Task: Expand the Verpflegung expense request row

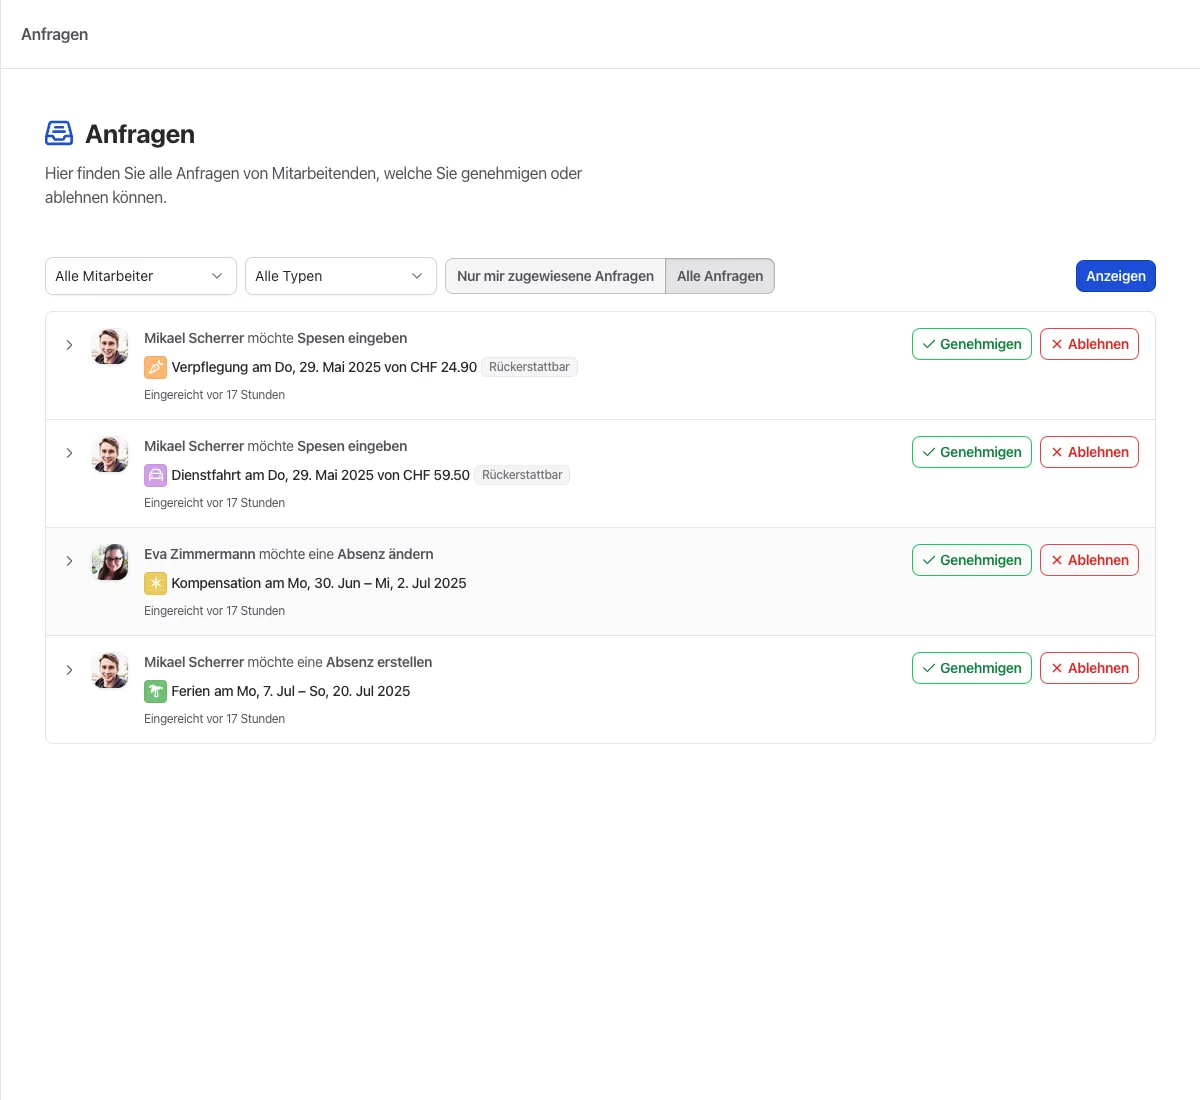Action: pos(69,345)
